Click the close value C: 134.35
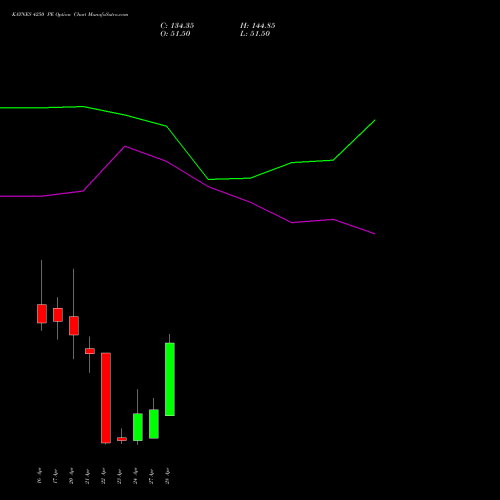This screenshot has height=500, width=500. click(177, 26)
